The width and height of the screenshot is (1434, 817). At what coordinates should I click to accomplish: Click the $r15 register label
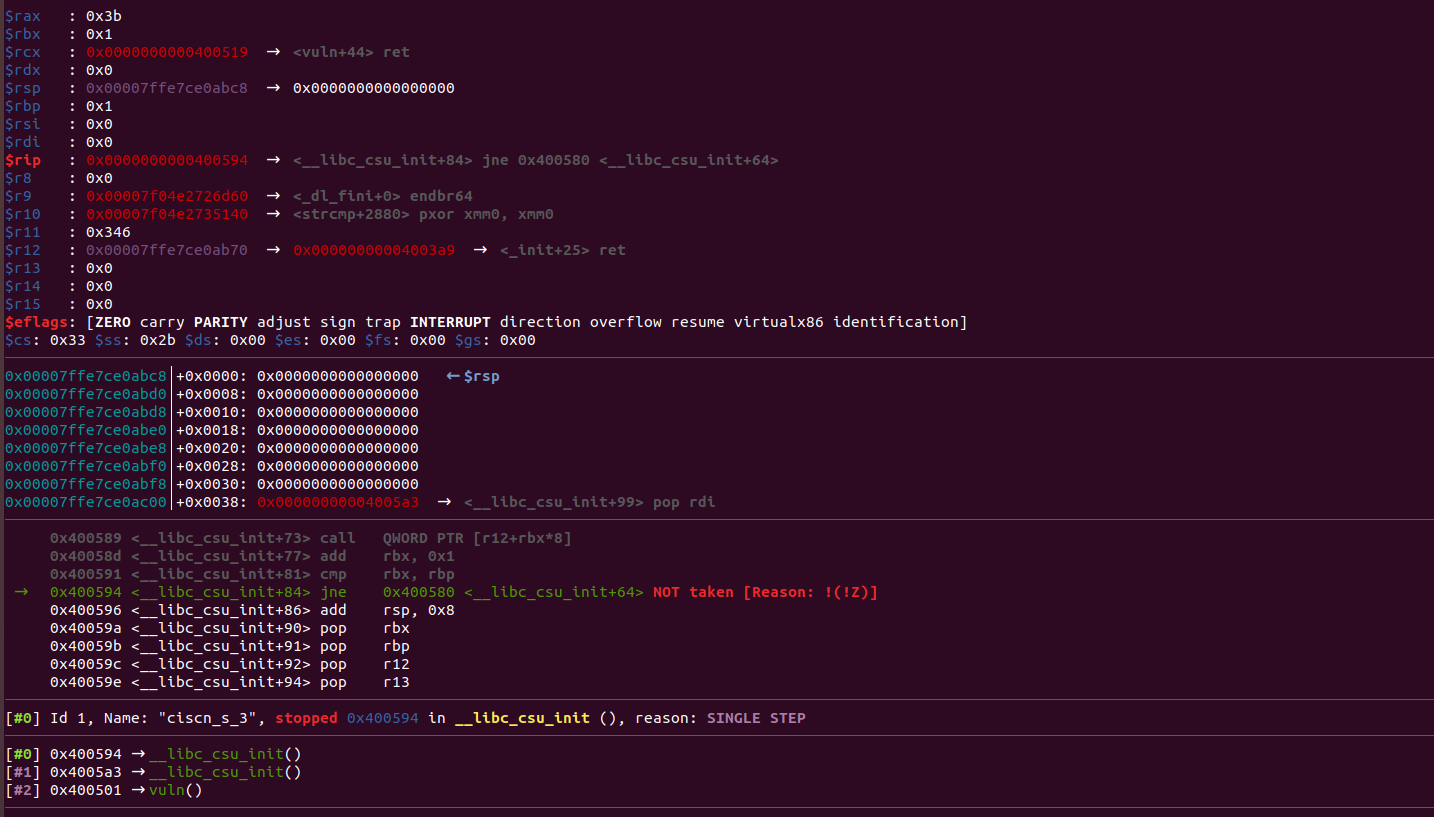(23, 304)
